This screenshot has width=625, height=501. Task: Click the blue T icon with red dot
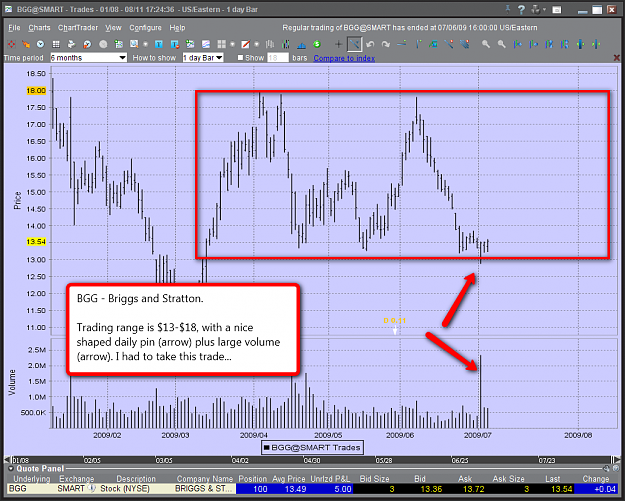pos(175,44)
